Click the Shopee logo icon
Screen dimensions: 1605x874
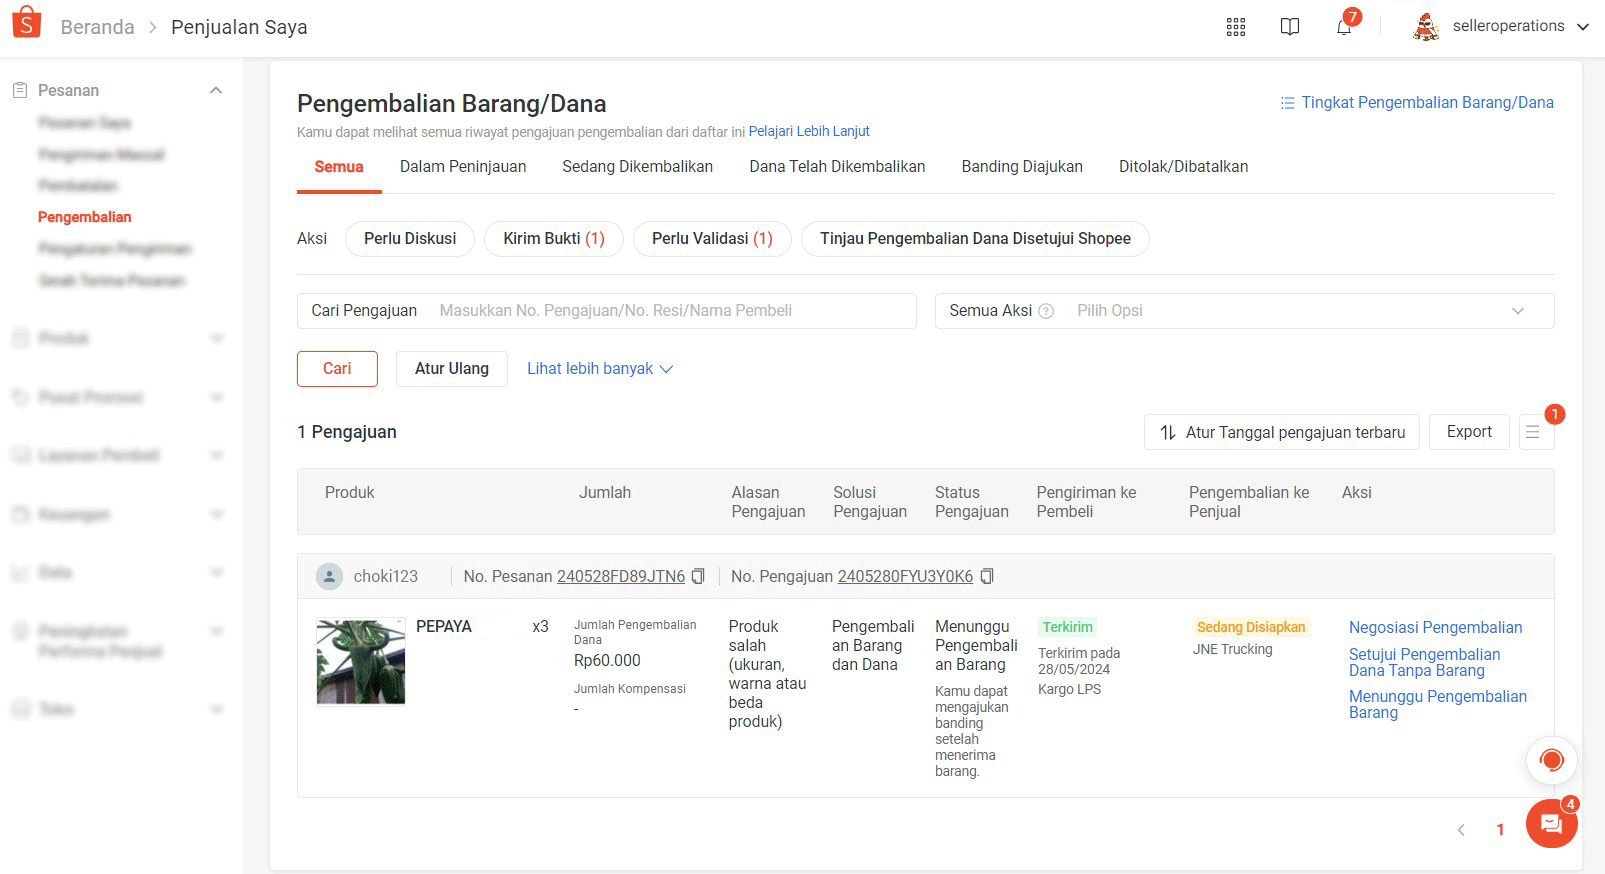pos(26,22)
